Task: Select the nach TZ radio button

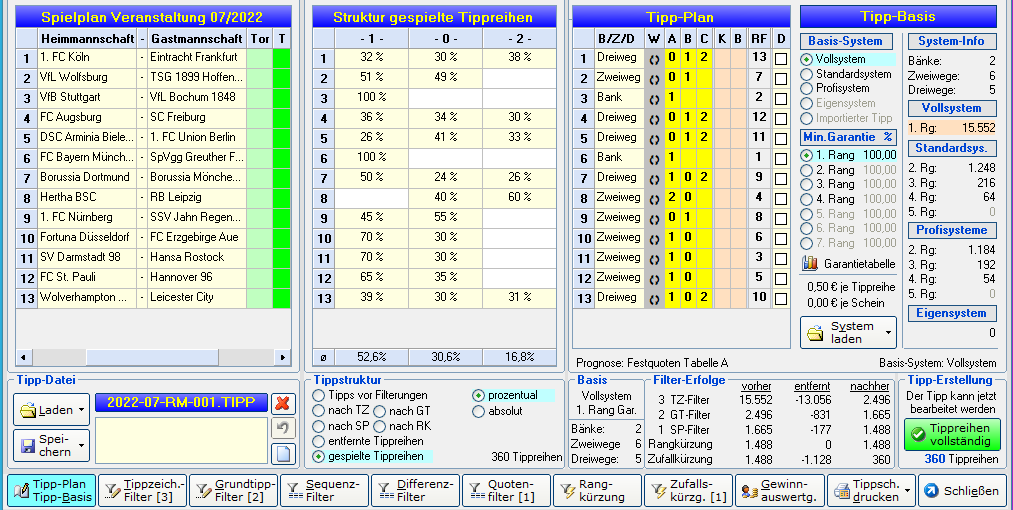Action: (319, 410)
